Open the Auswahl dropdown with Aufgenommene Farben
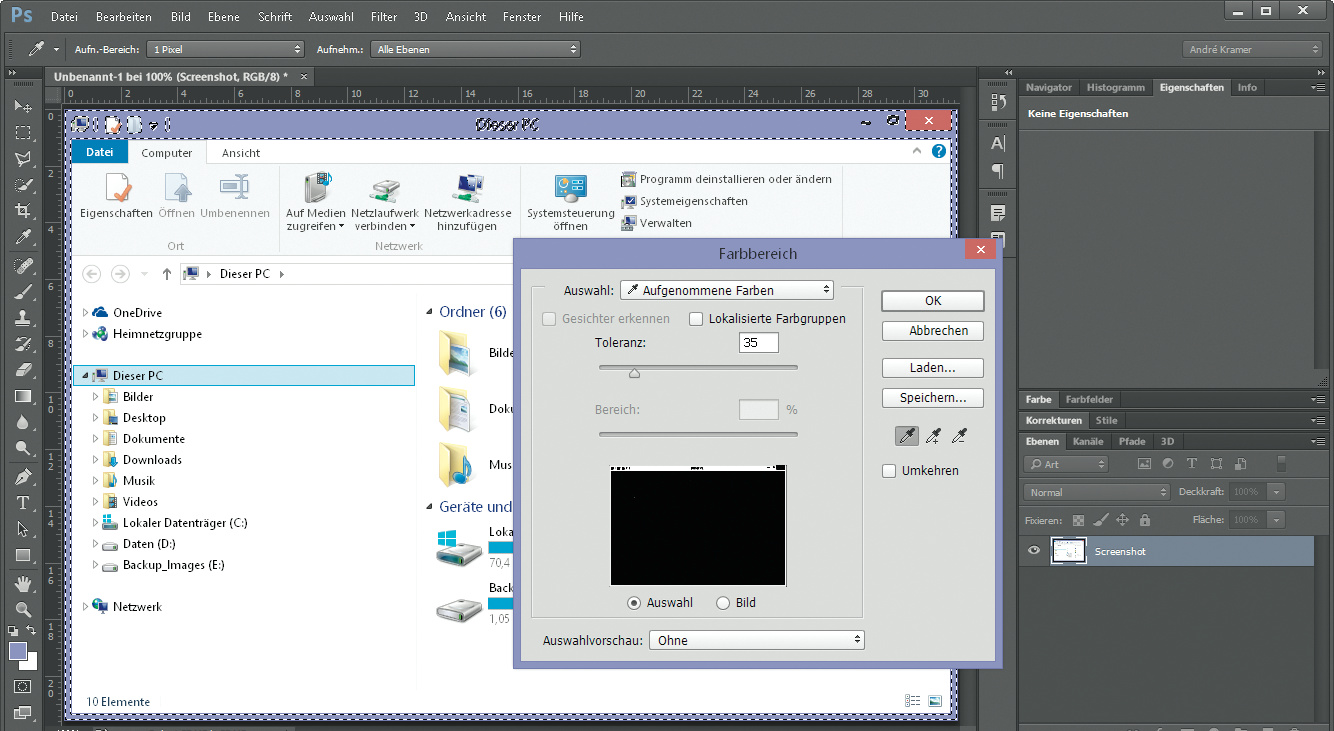The height and width of the screenshot is (731, 1334). 727,290
